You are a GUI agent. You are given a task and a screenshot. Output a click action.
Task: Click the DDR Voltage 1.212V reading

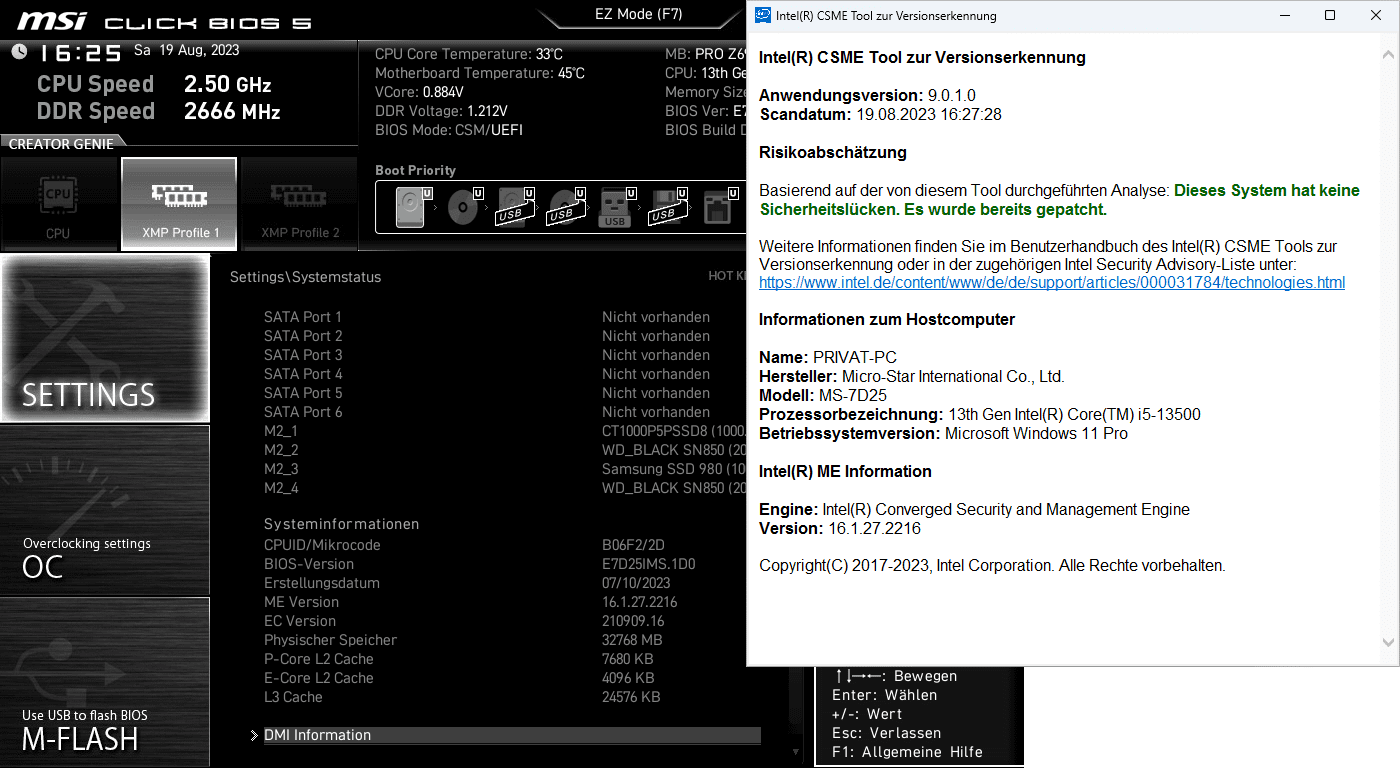[441, 111]
